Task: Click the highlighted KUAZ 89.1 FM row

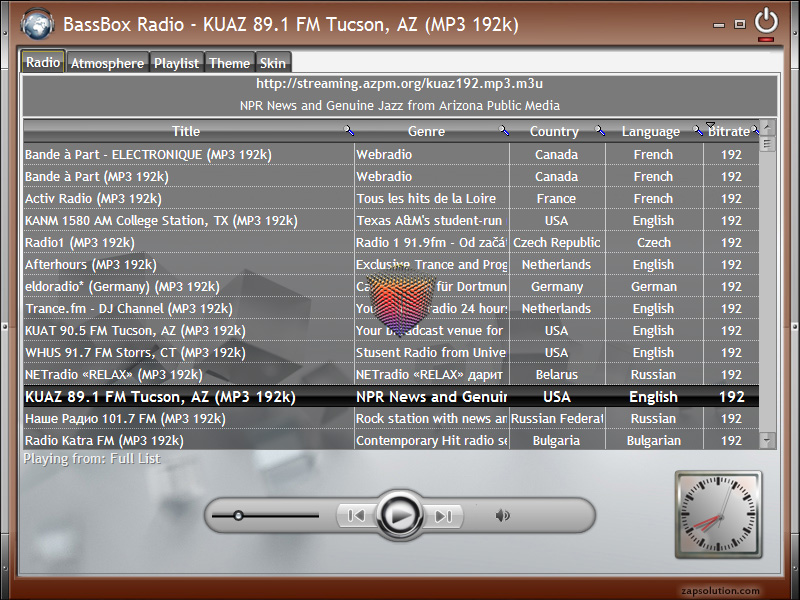Action: pos(391,396)
